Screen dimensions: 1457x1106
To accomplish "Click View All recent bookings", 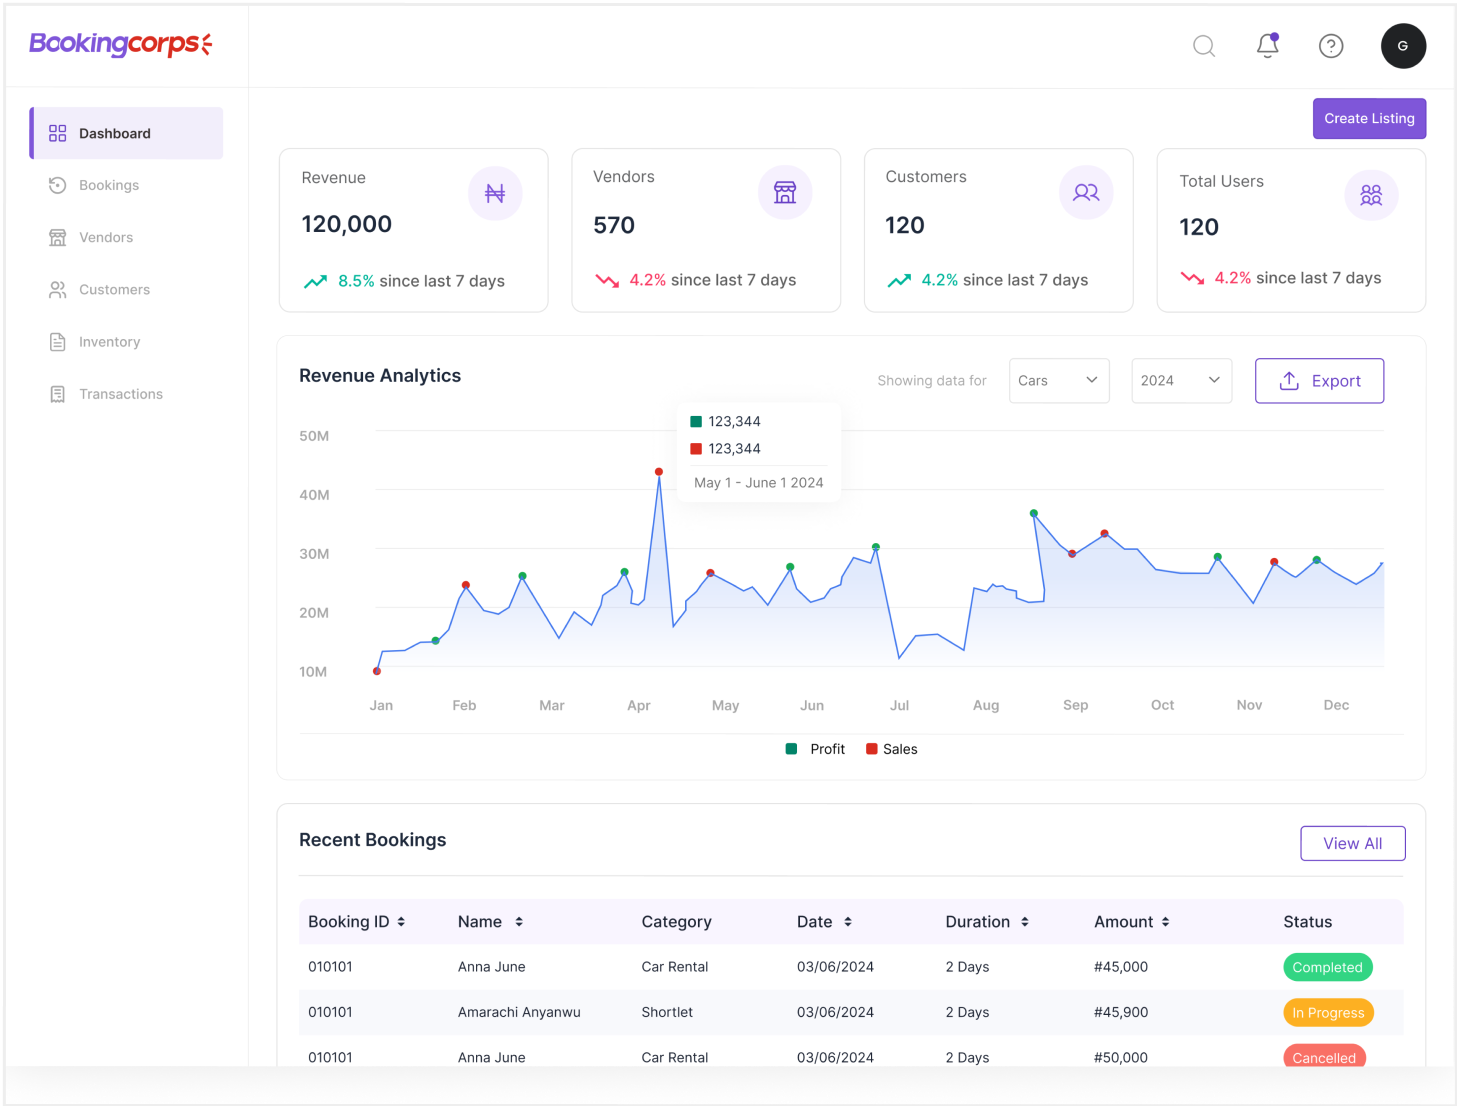I will [1352, 843].
